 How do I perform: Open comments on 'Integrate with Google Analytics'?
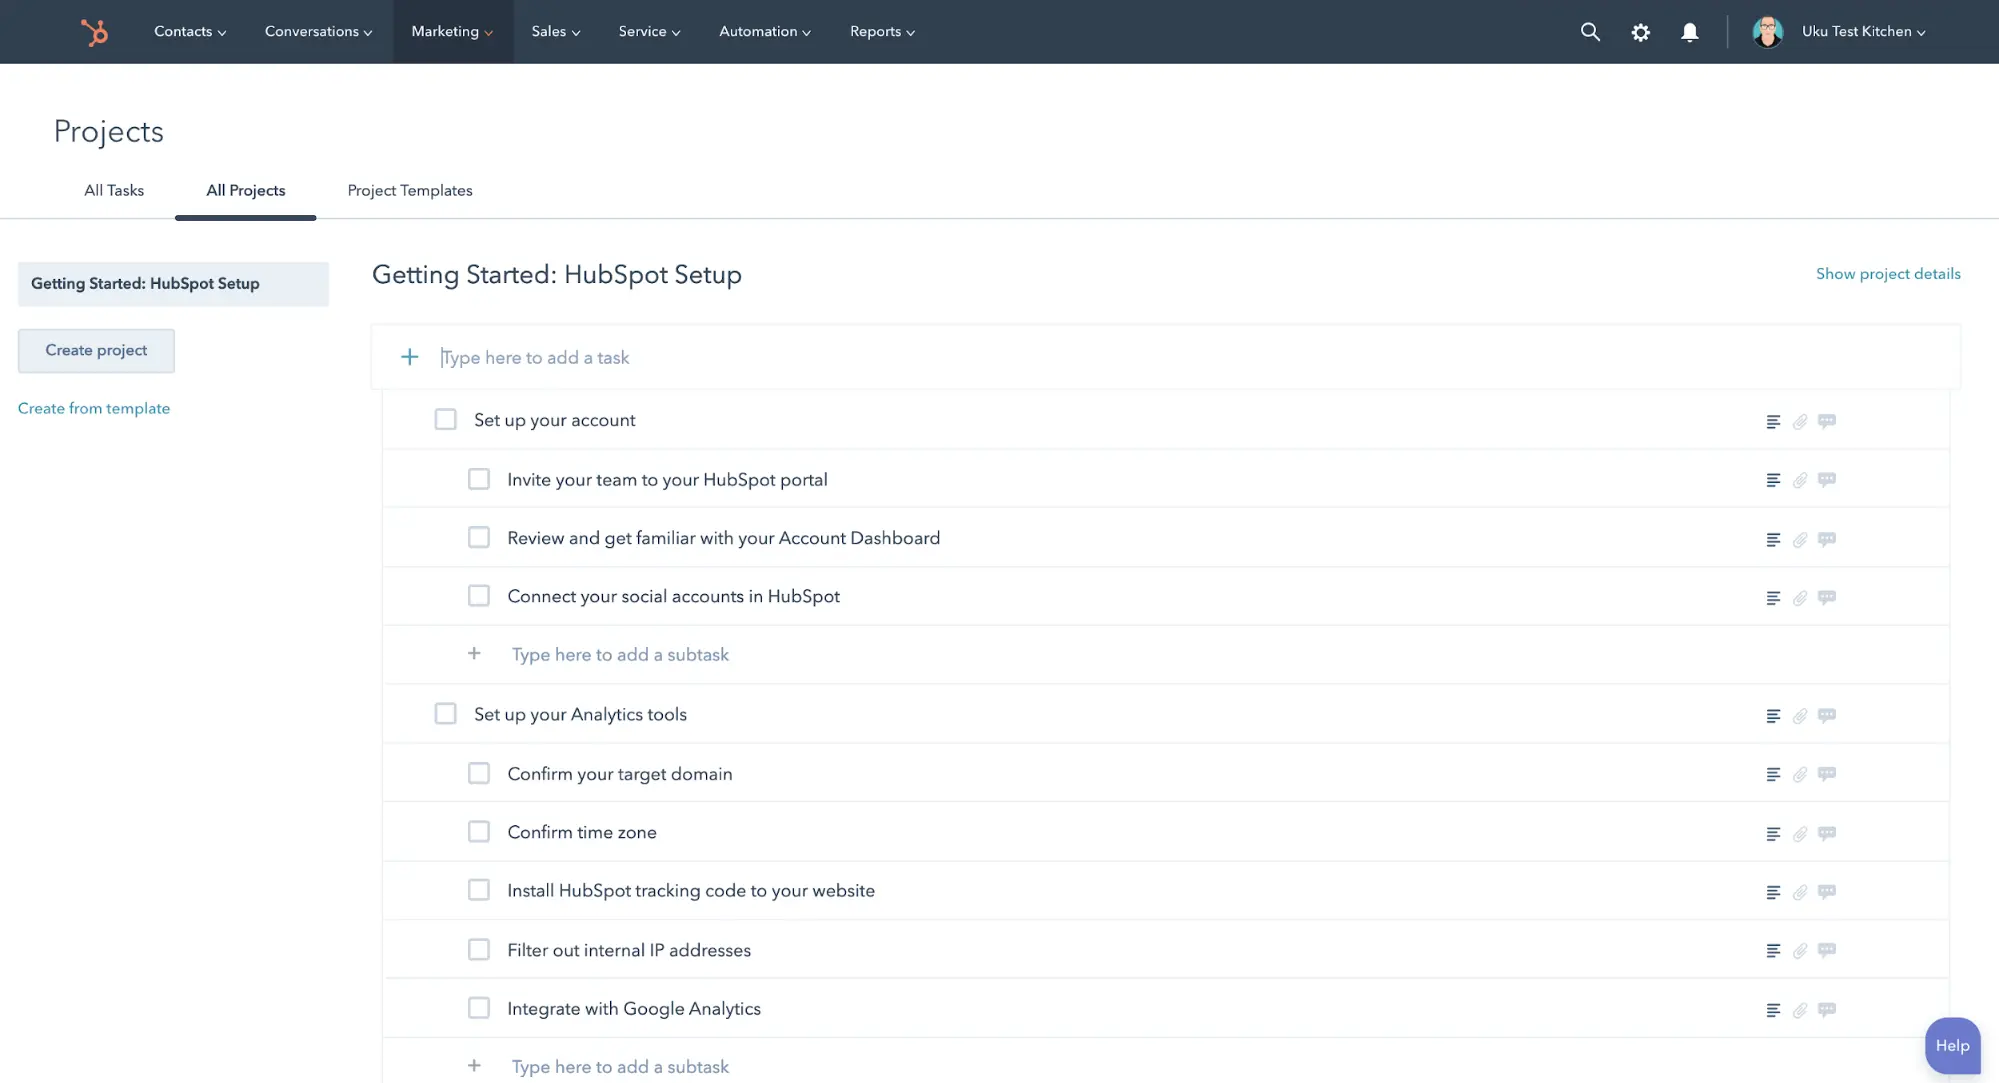tap(1827, 1009)
